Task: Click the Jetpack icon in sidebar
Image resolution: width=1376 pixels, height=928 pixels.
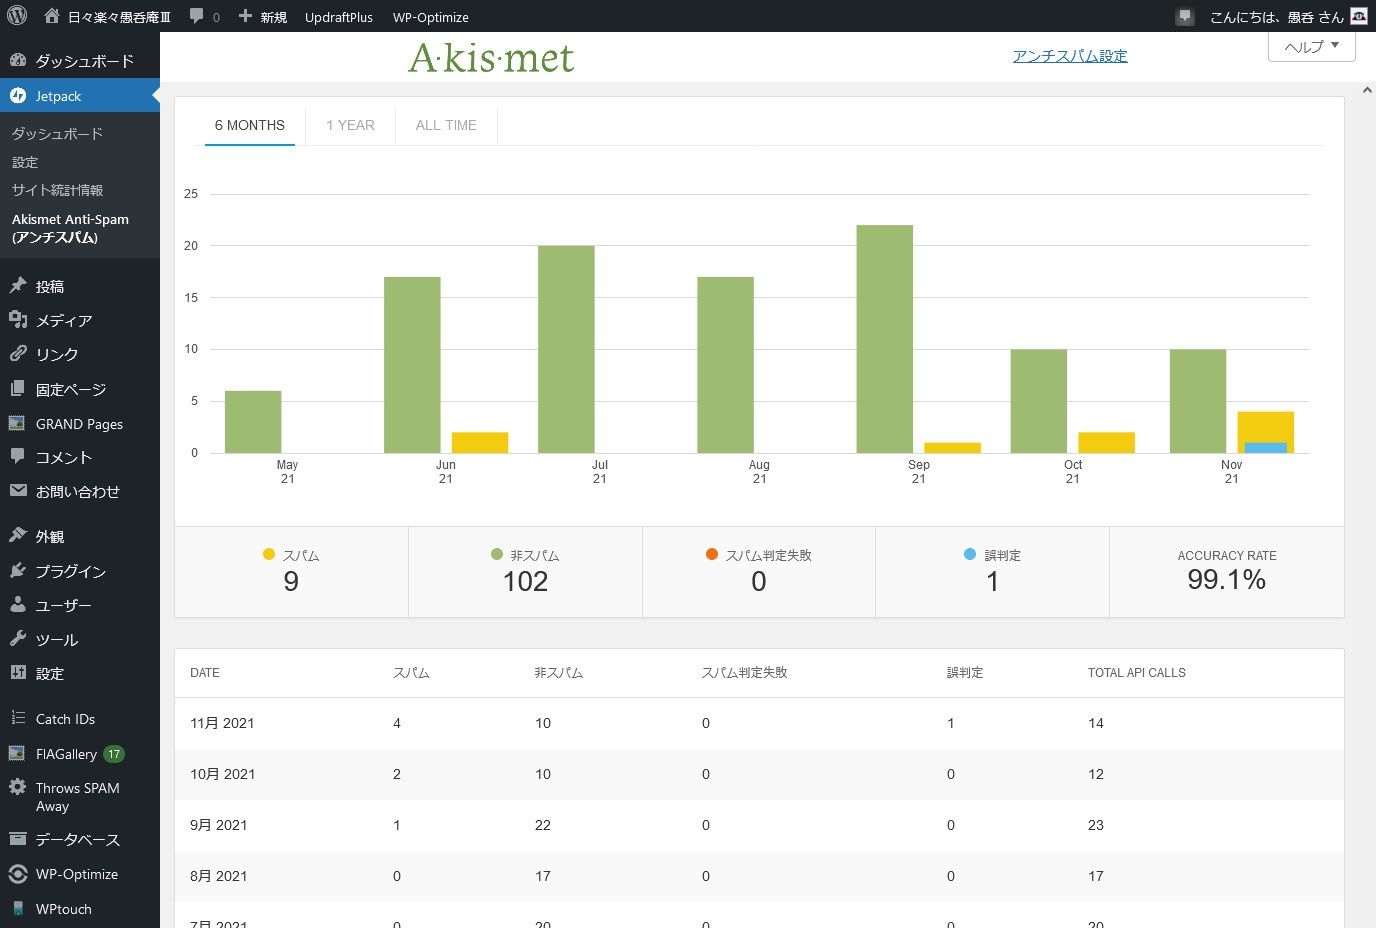Action: click(17, 96)
